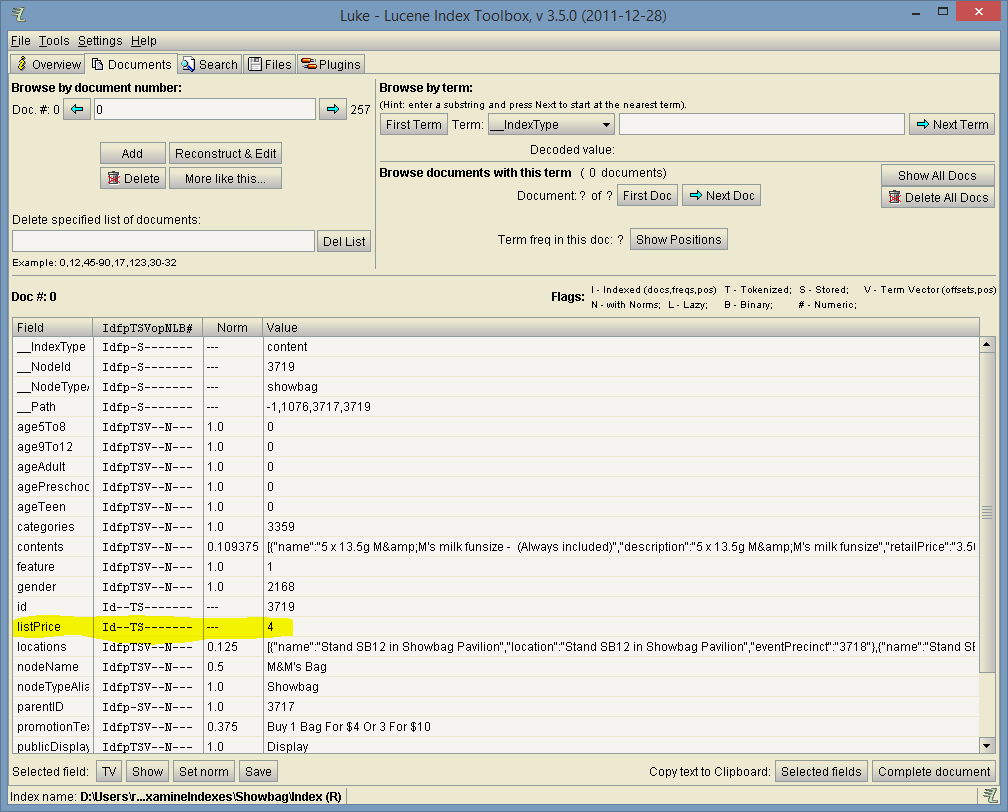Select the nodeName field row
This screenshot has height=812, width=1008.
tap(495, 667)
